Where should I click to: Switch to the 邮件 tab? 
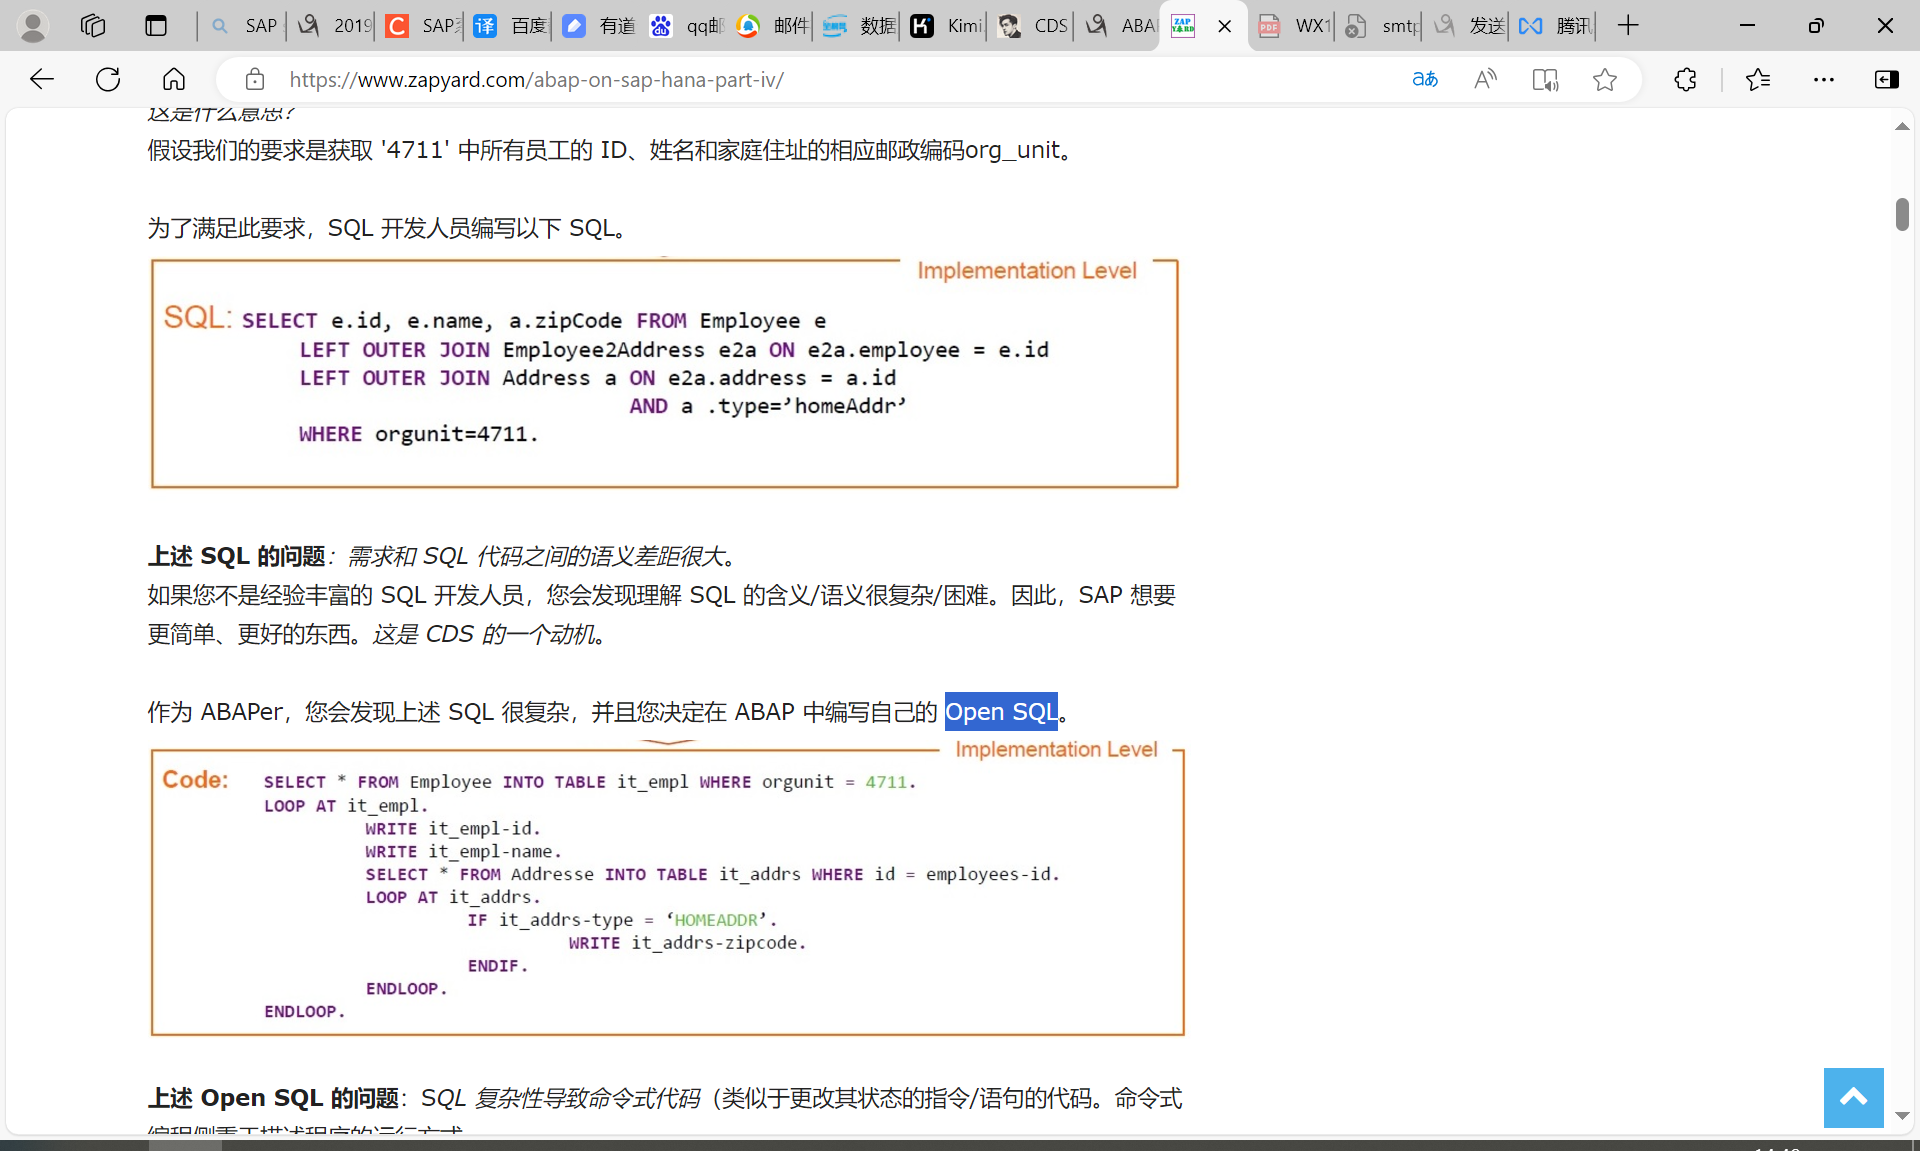tap(772, 26)
